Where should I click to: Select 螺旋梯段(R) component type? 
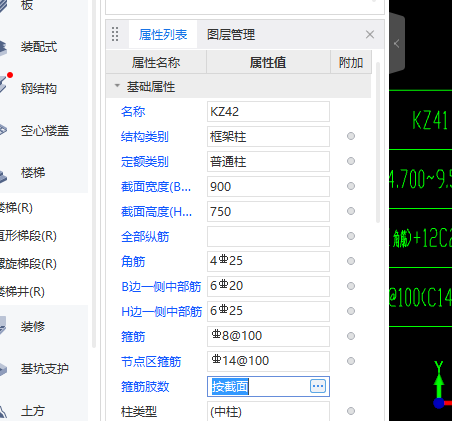(x=28, y=264)
